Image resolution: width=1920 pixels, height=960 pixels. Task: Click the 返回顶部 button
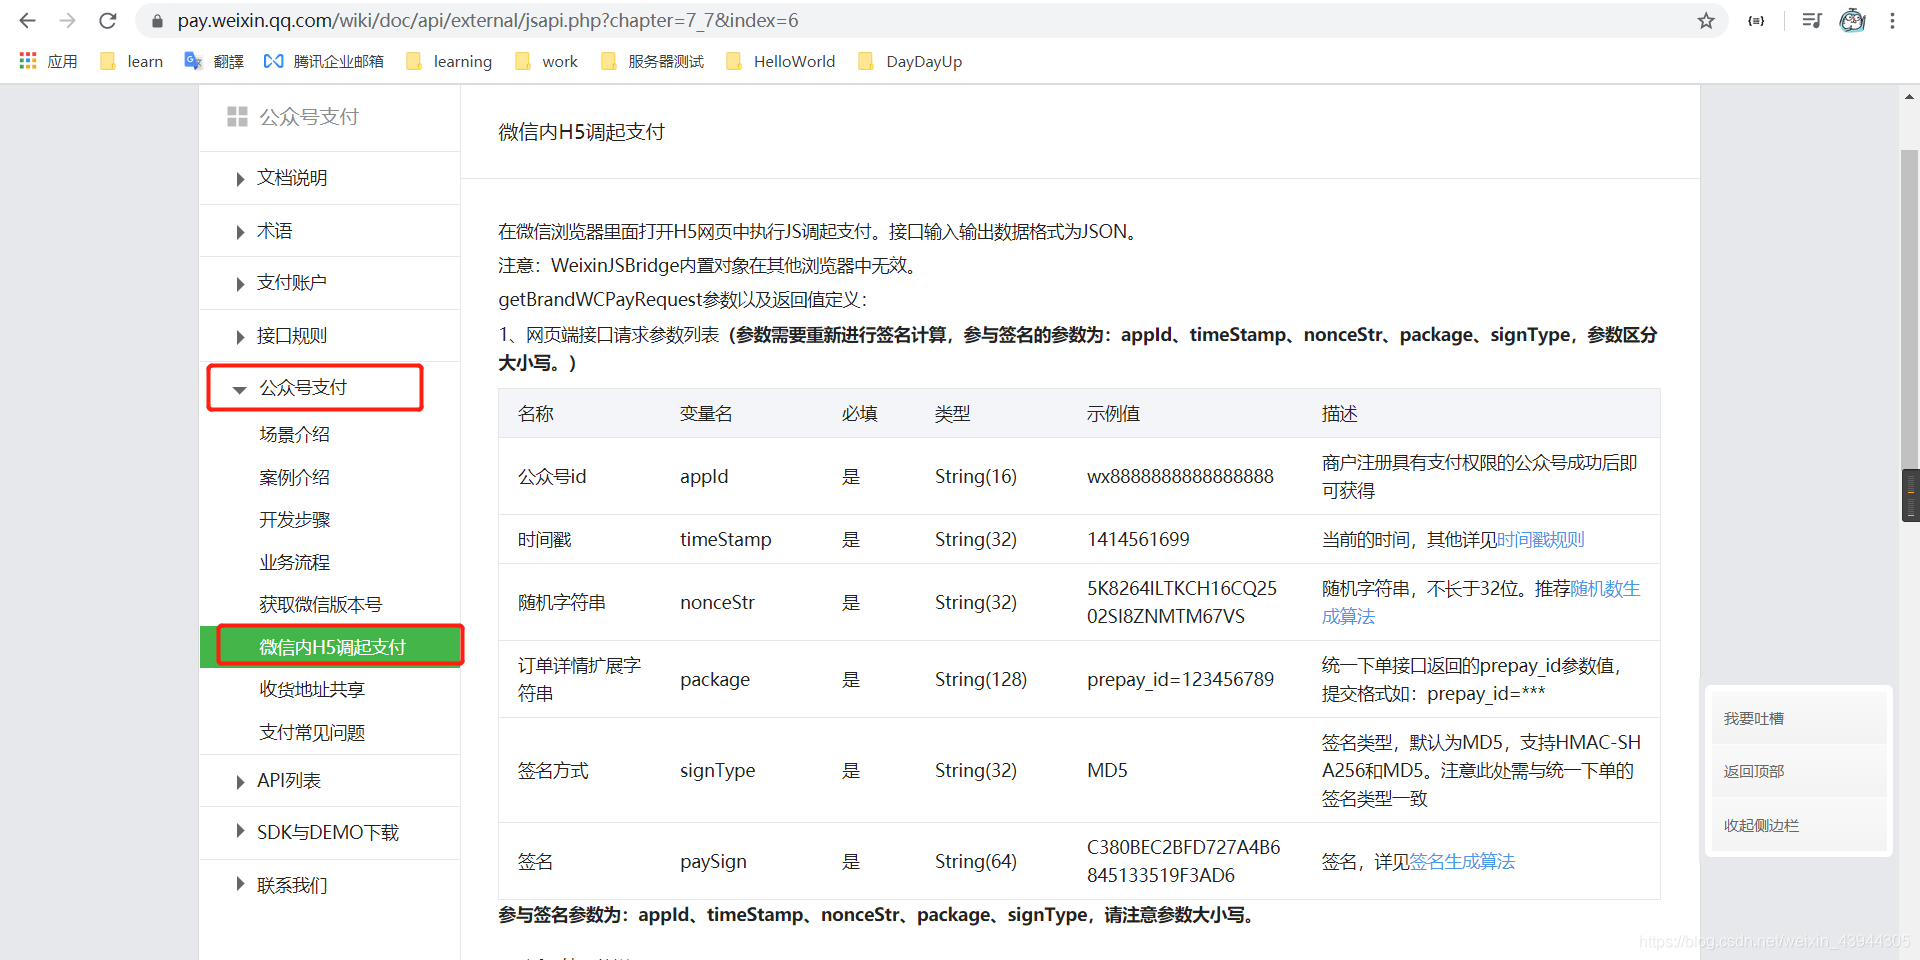point(1798,772)
